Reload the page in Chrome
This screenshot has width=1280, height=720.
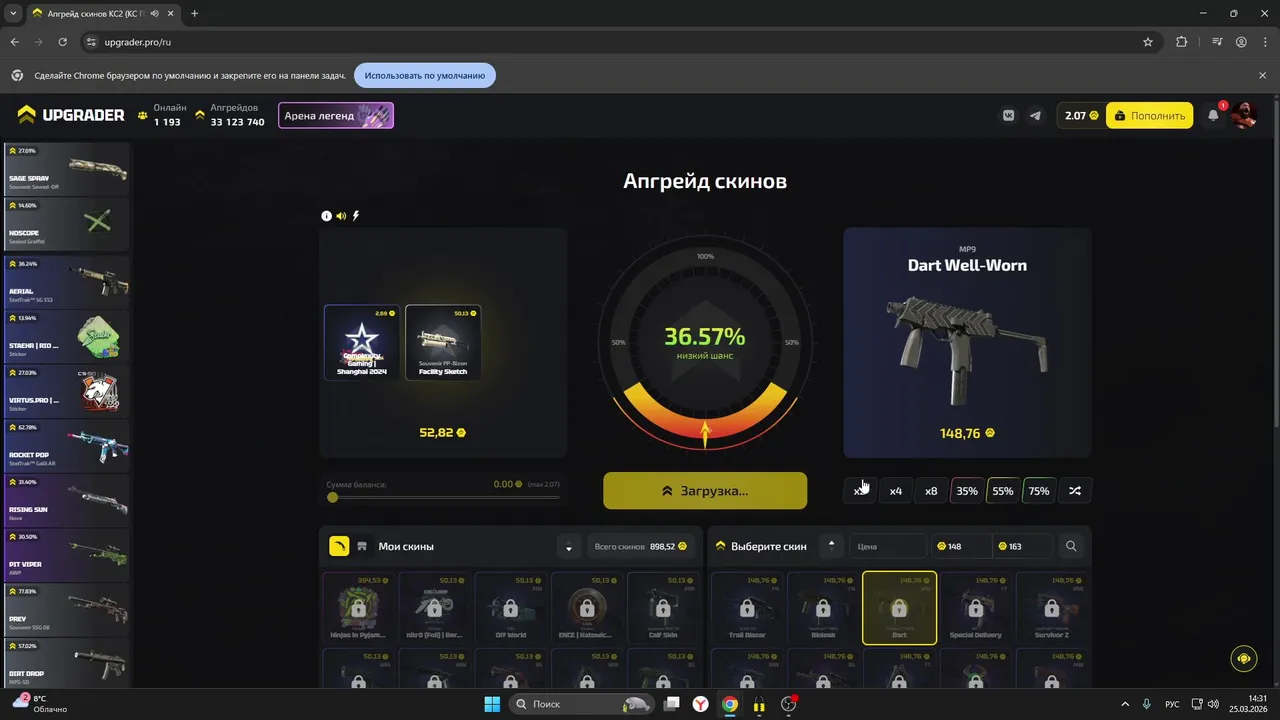63,42
